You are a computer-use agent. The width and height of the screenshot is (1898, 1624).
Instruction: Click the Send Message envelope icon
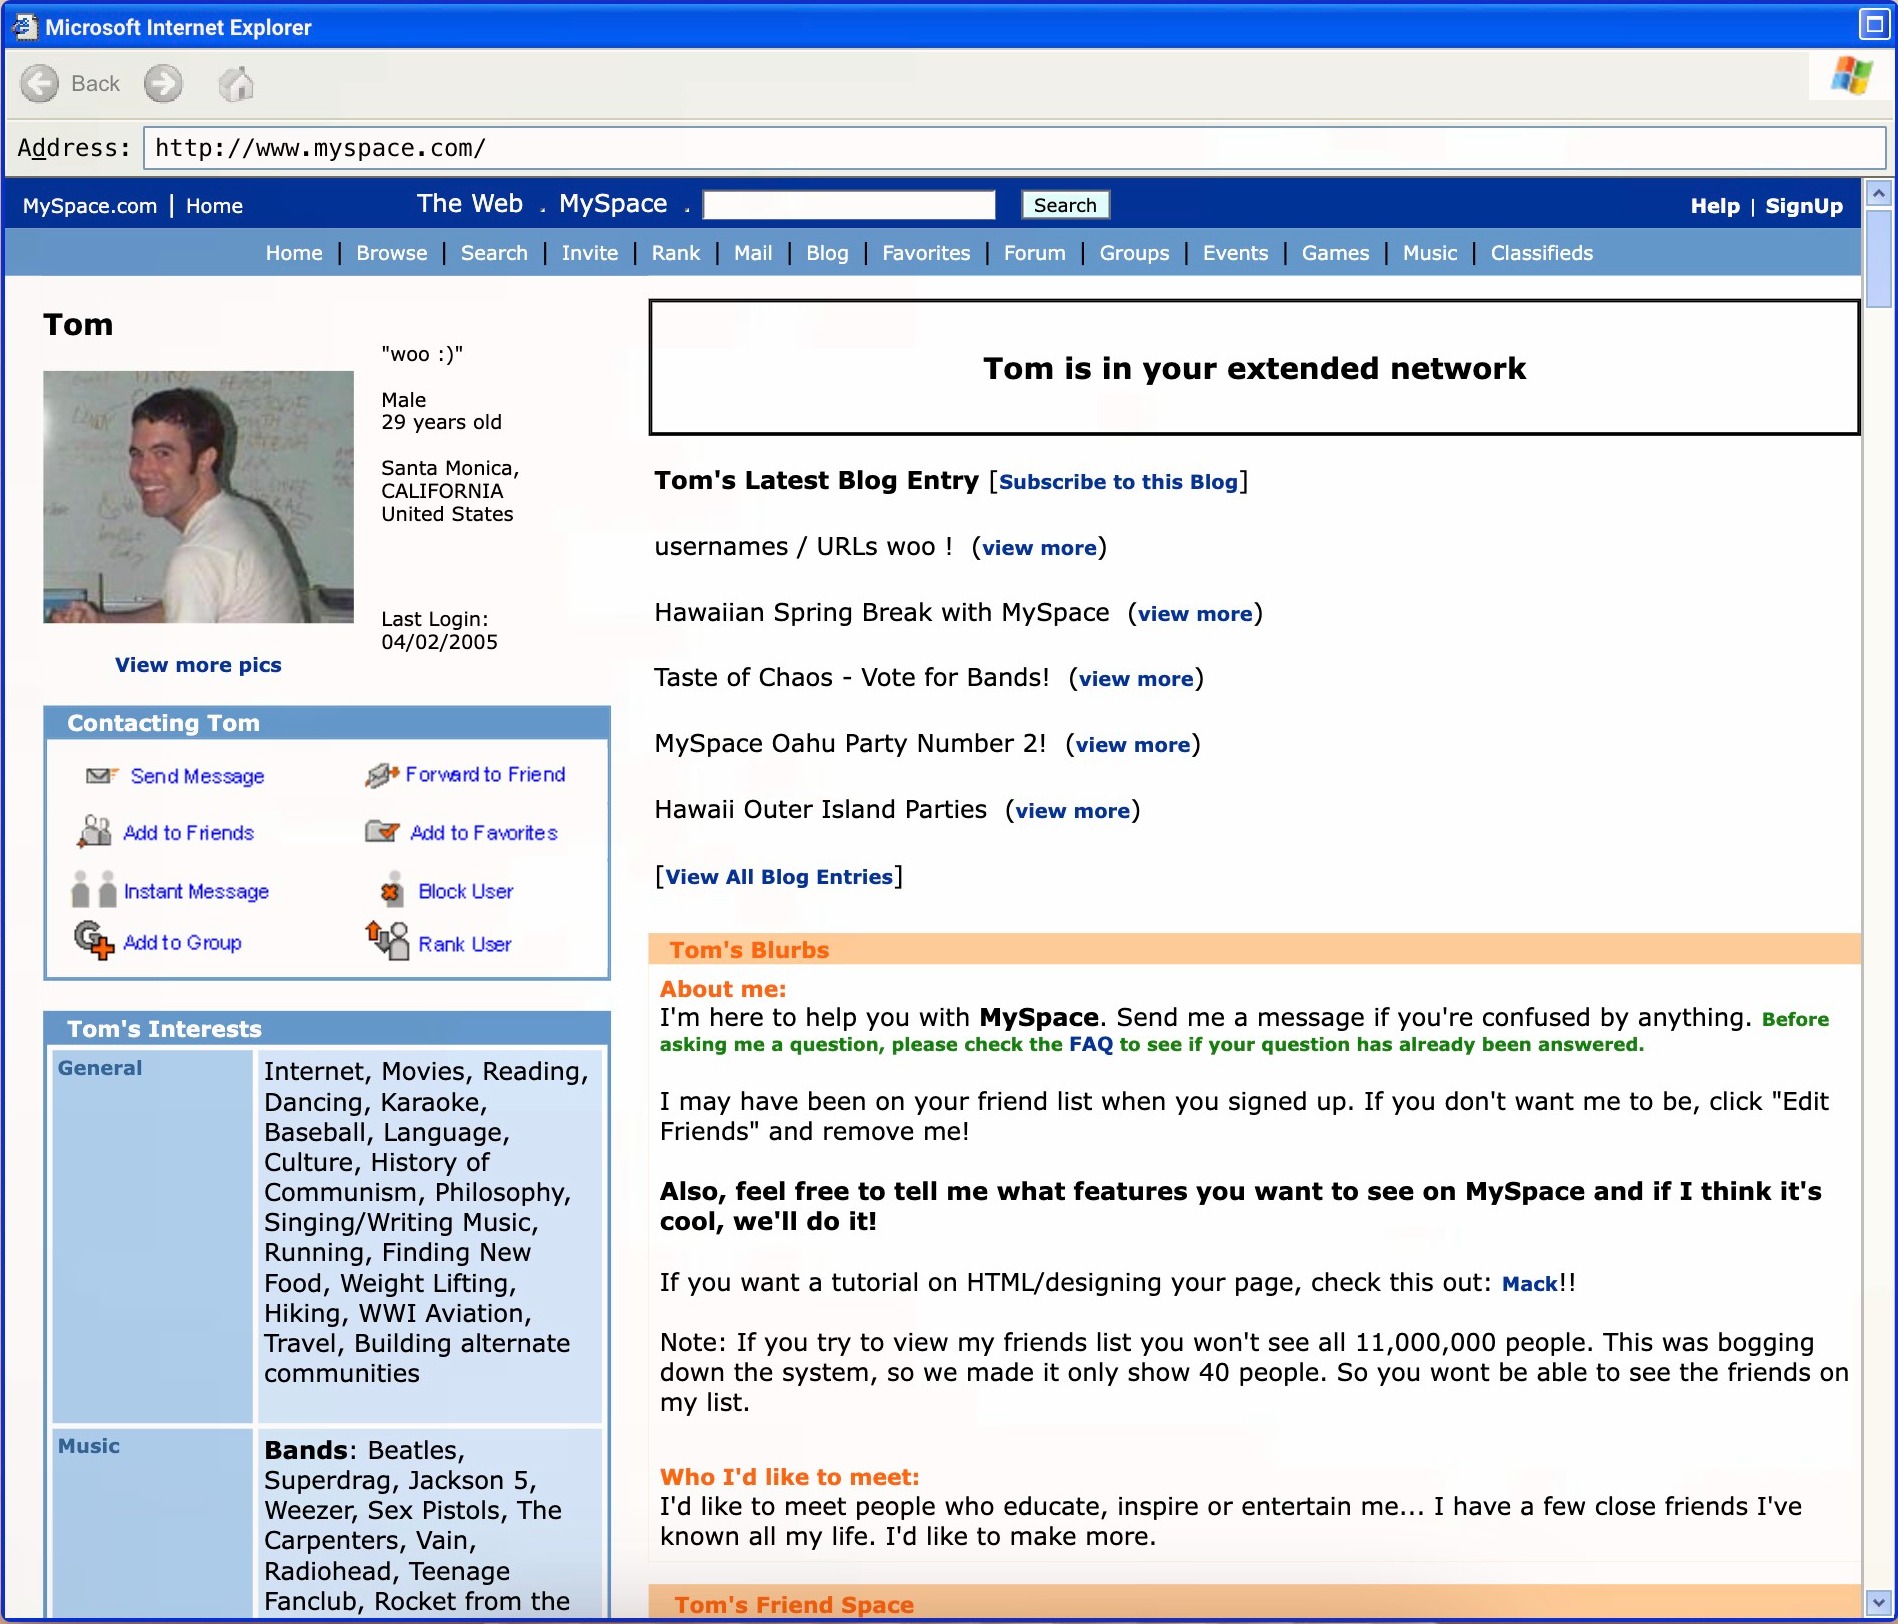(101, 776)
